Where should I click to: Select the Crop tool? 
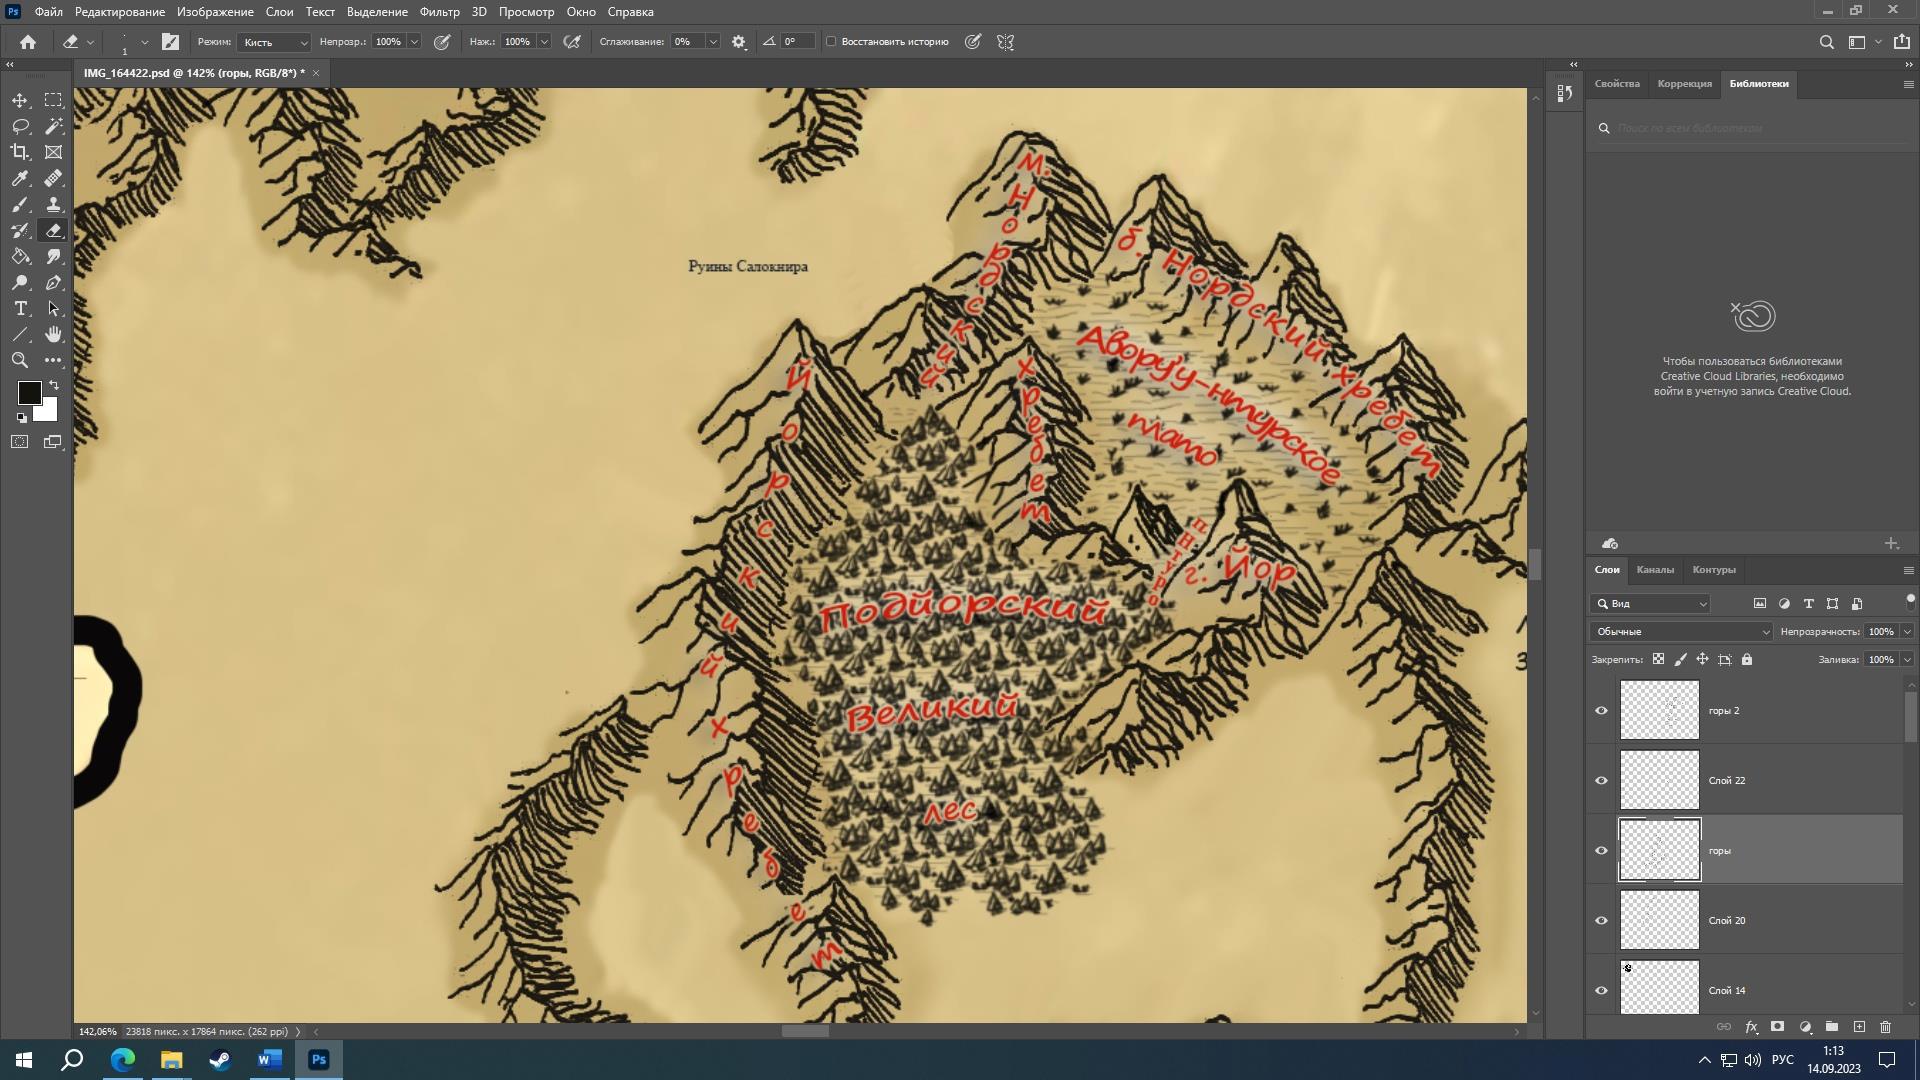(x=20, y=152)
